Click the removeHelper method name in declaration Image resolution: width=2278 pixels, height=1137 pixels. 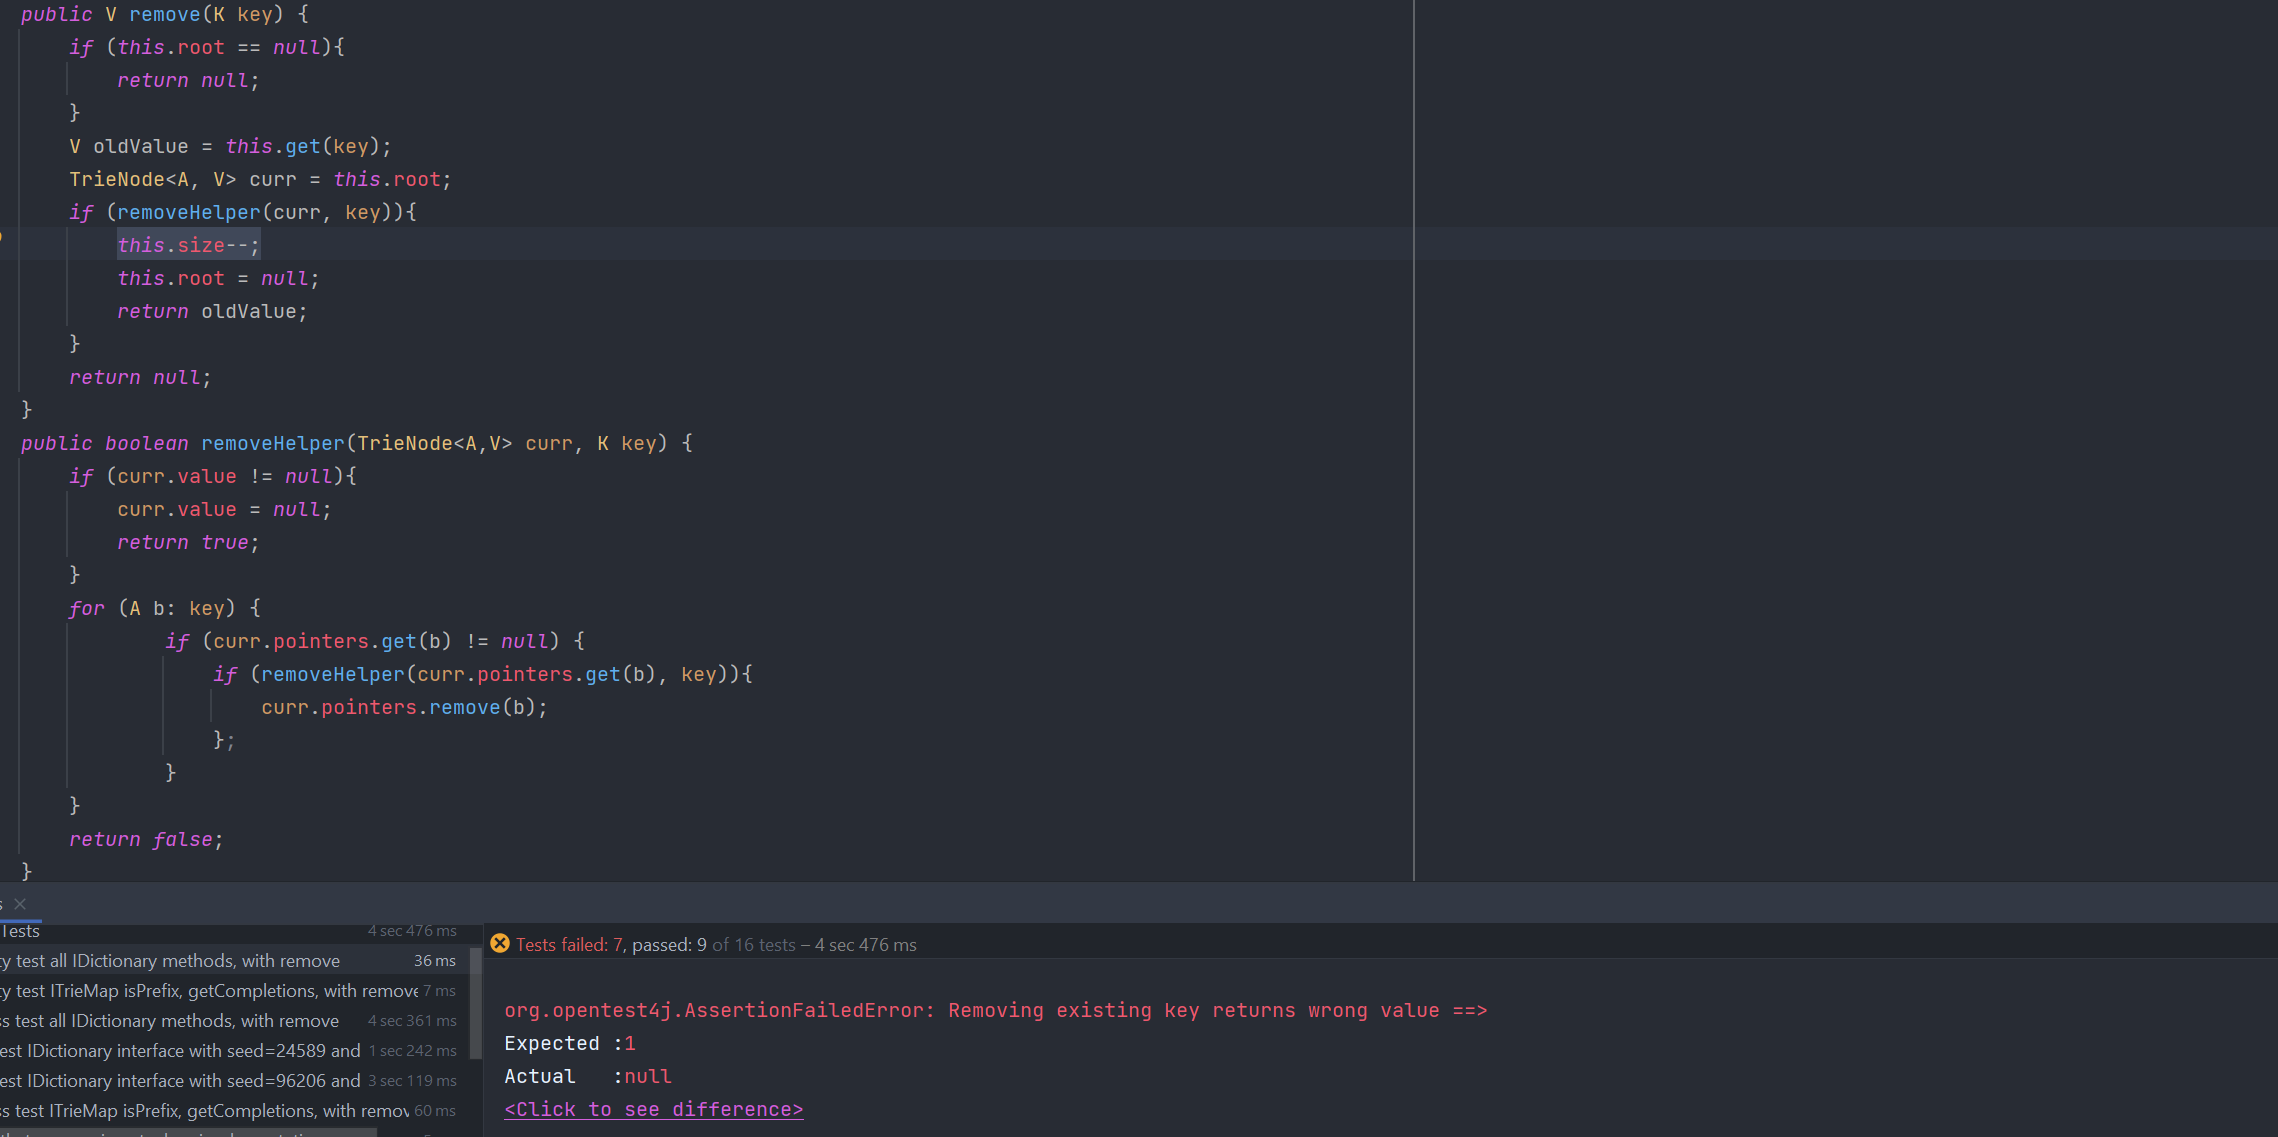pos(272,443)
